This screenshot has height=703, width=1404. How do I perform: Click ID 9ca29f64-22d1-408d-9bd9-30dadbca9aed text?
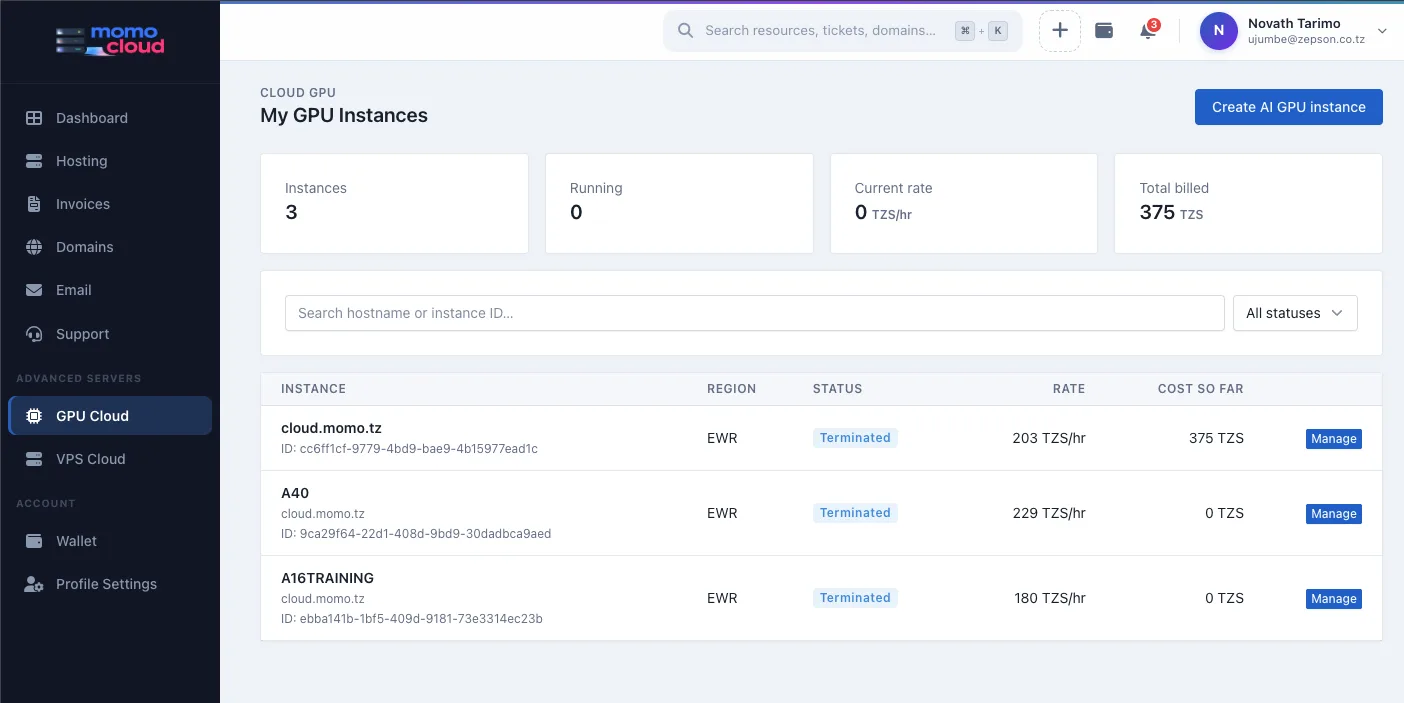pos(416,534)
